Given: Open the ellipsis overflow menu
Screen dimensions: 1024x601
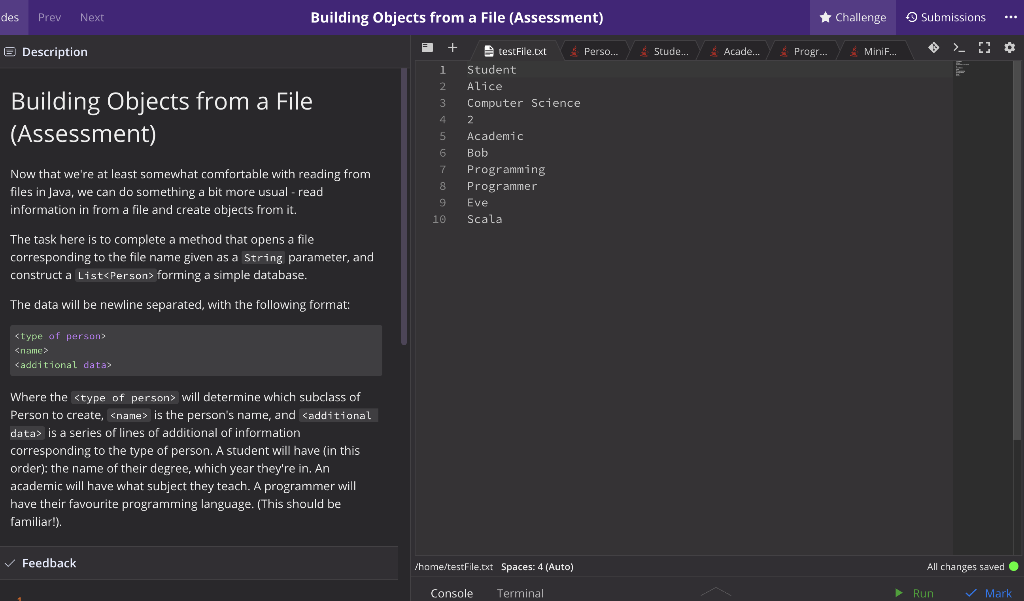Looking at the screenshot, I should point(1009,17).
